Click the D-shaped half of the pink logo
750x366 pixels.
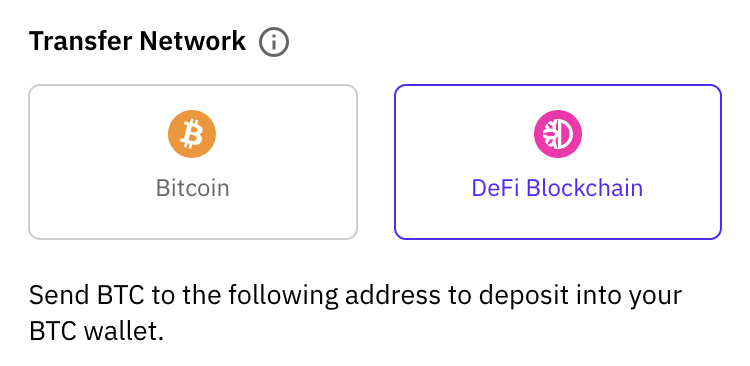pos(566,134)
